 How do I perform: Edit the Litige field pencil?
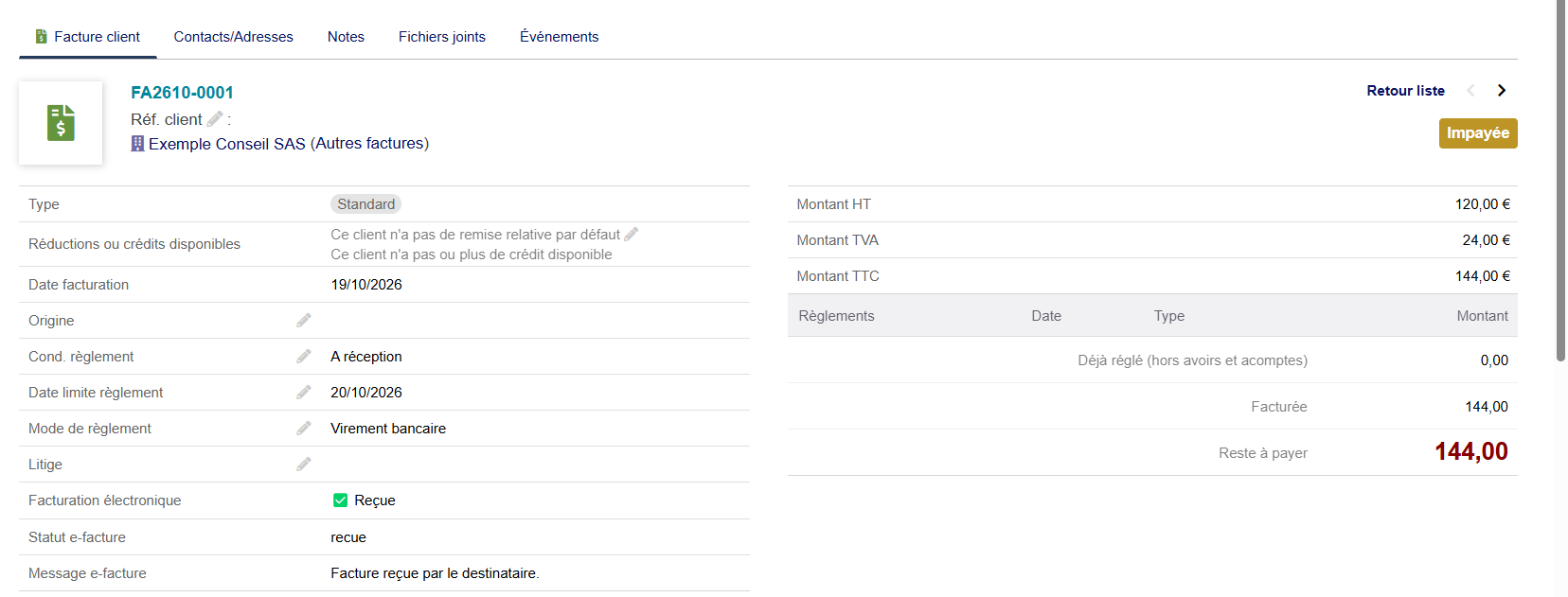pyautogui.click(x=304, y=465)
